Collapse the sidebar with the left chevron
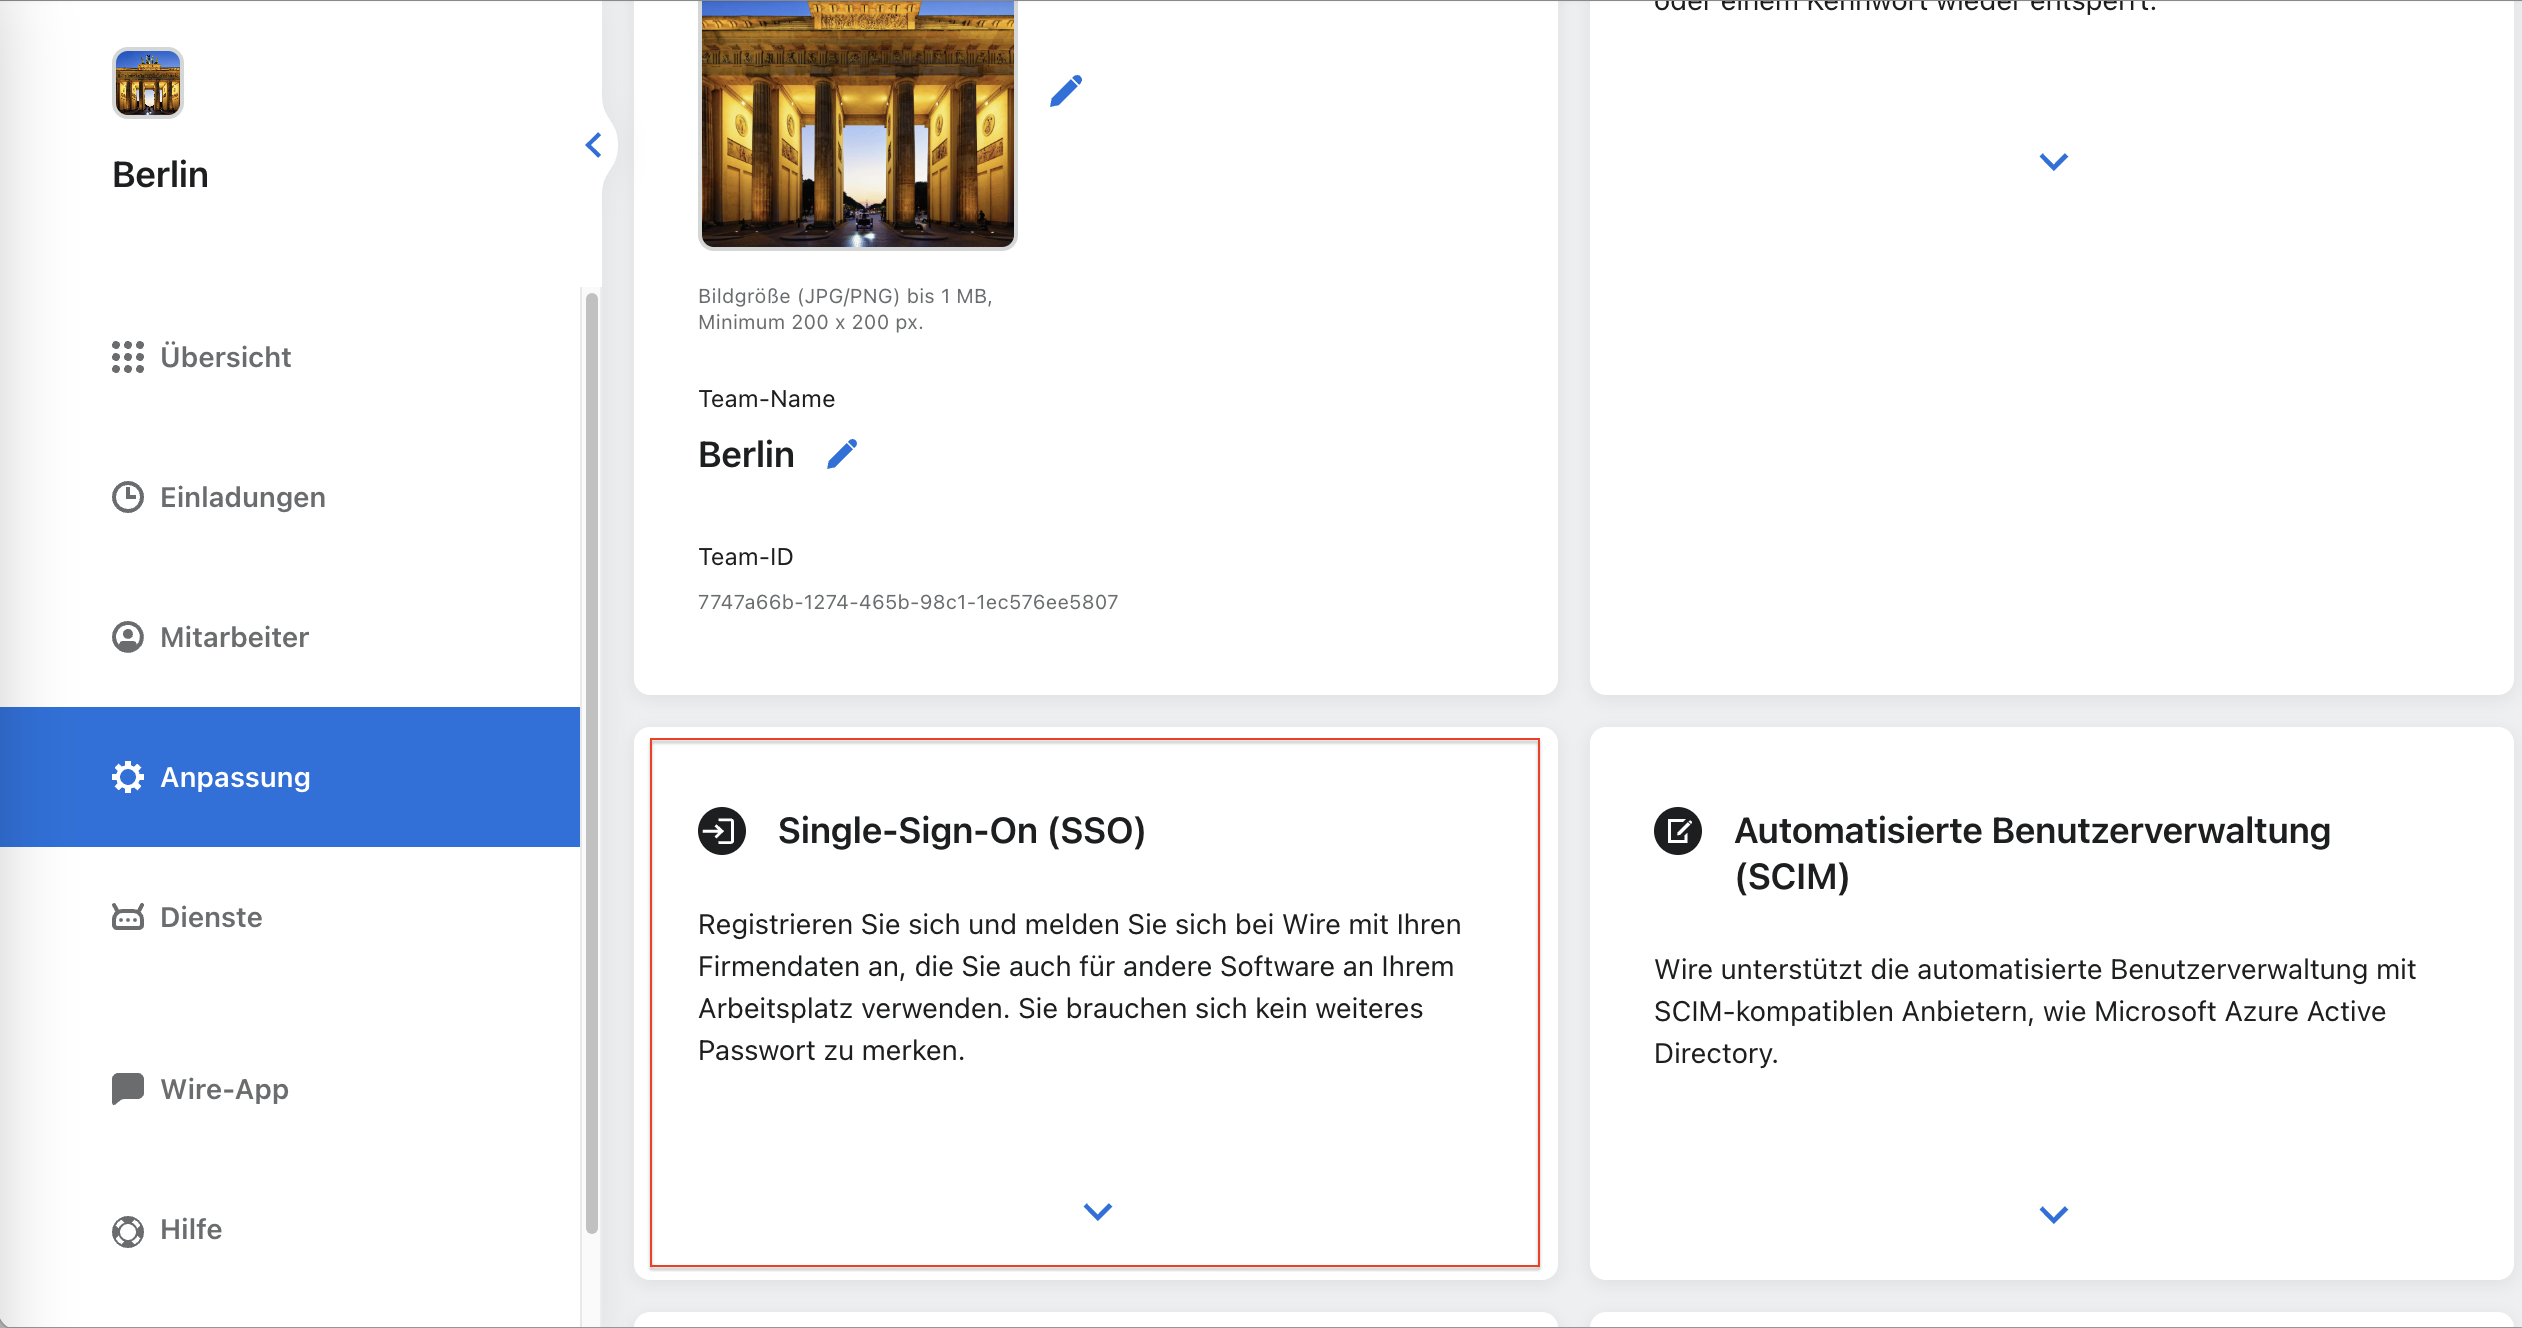The height and width of the screenshot is (1328, 2522). point(594,145)
